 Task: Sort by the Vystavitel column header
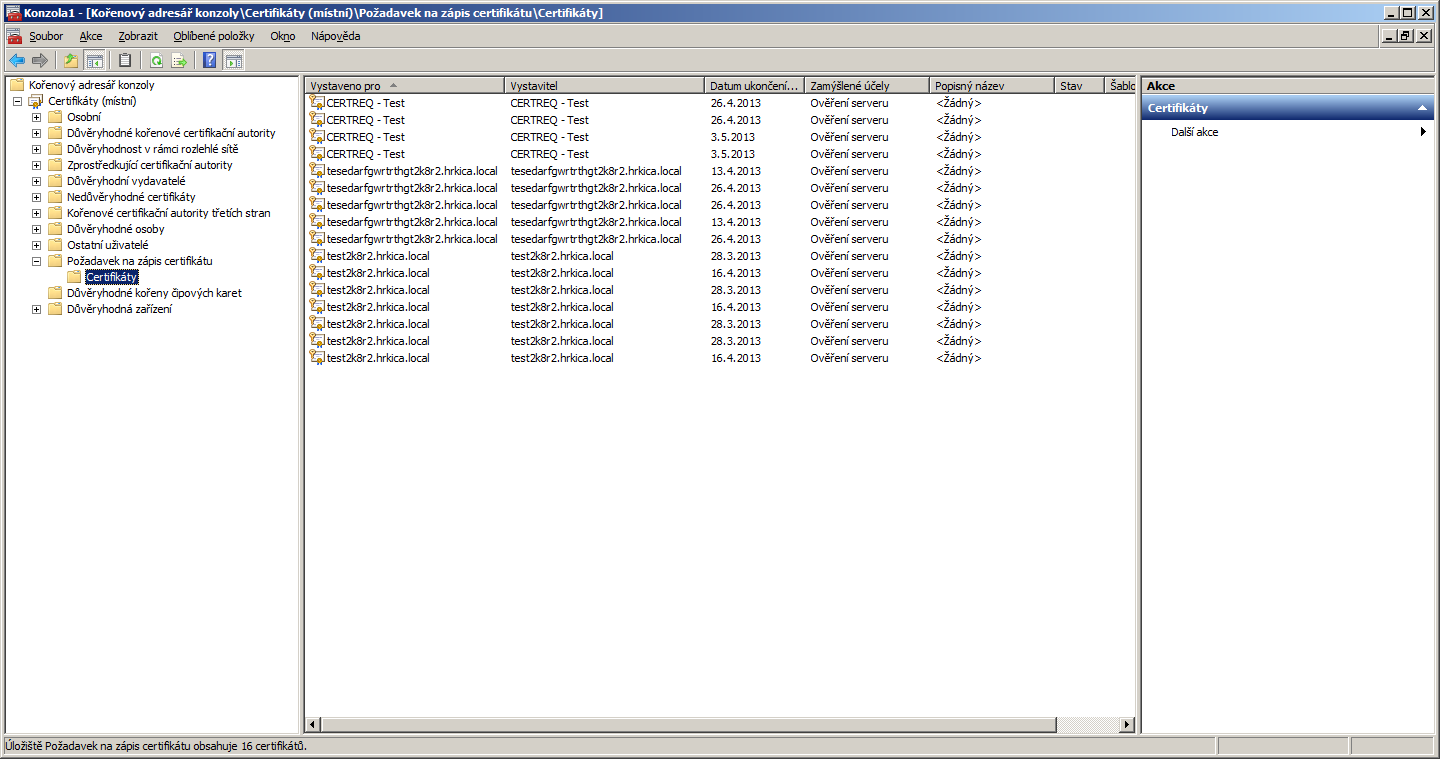point(605,86)
